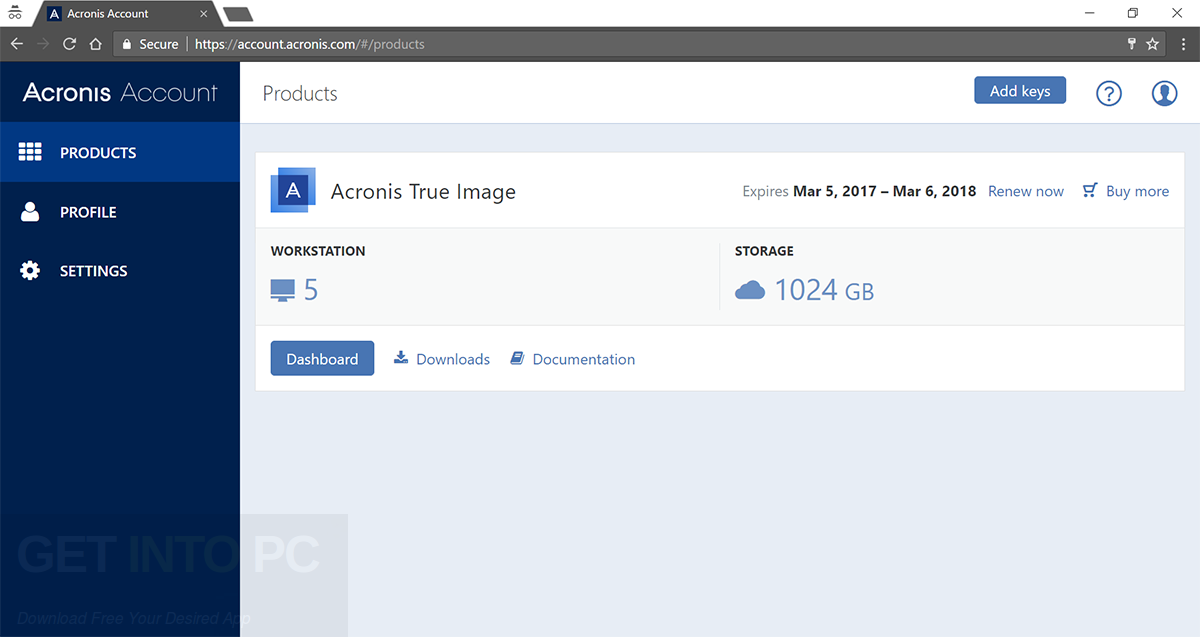This screenshot has height=637, width=1200.
Task: Open the Downloads link
Action: click(453, 359)
